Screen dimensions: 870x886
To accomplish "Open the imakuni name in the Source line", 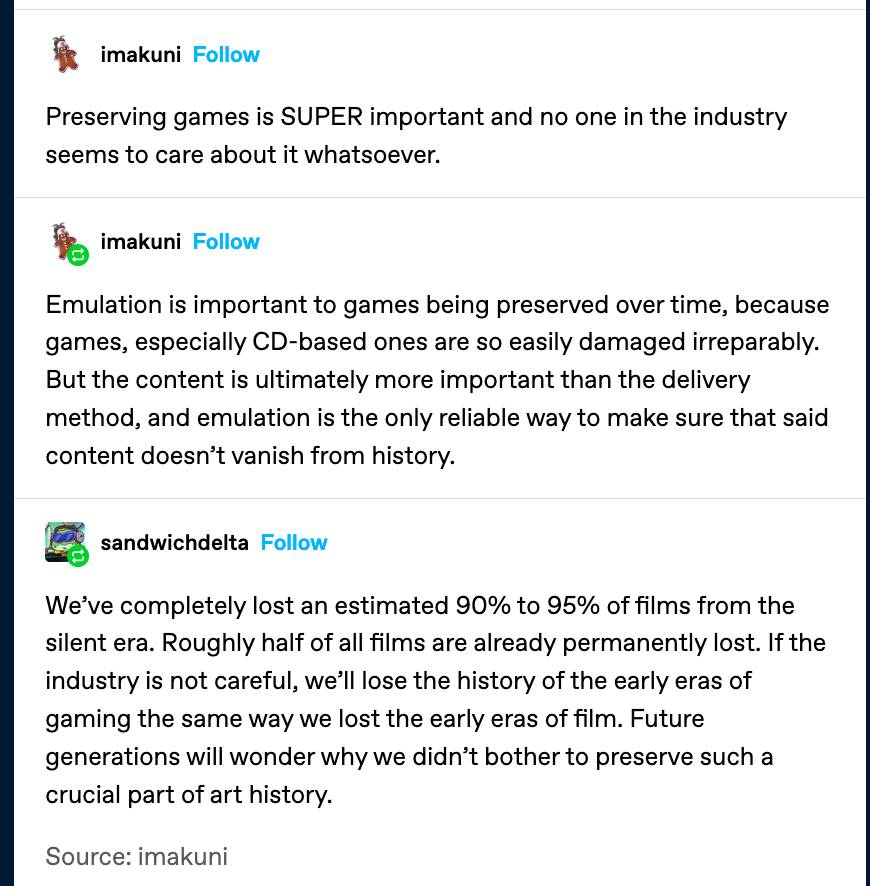I will pyautogui.click(x=183, y=856).
